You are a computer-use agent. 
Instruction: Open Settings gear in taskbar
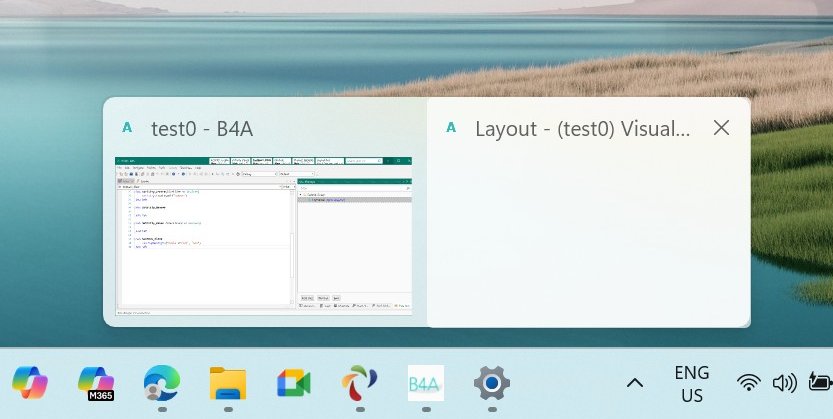click(x=492, y=383)
